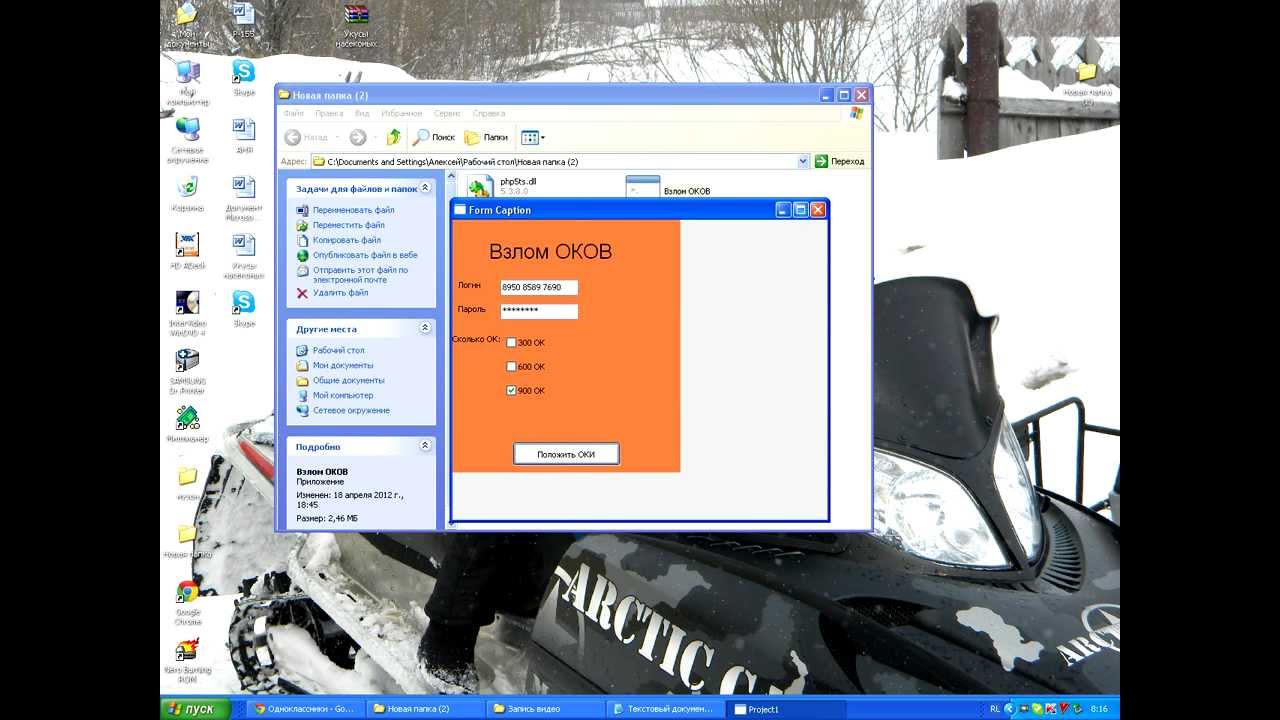The image size is (1280, 720).
Task: Open Общие документы link
Action: pos(348,380)
